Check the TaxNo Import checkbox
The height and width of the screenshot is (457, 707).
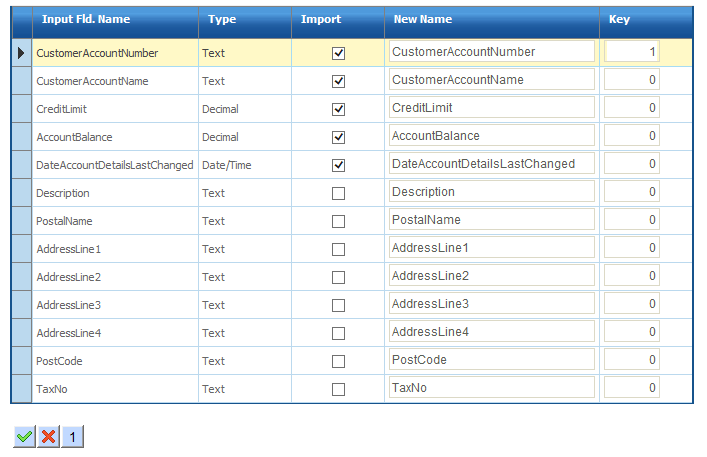click(x=338, y=389)
